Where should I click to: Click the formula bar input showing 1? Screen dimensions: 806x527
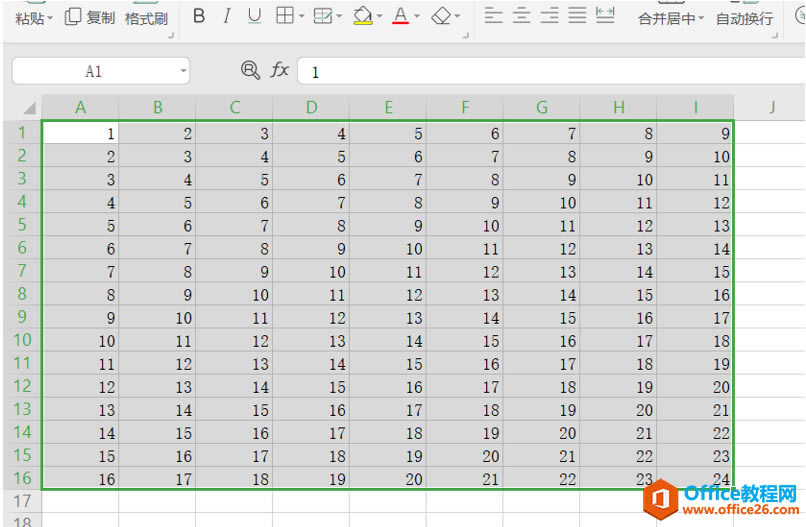tap(552, 71)
